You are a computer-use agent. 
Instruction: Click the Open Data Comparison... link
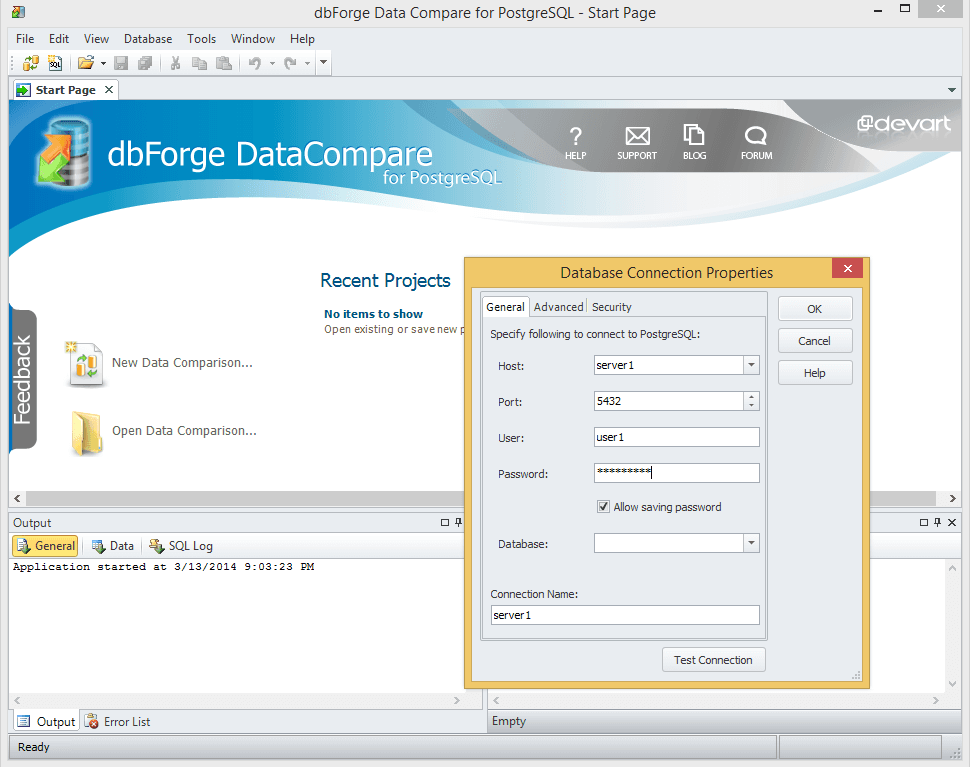[184, 431]
